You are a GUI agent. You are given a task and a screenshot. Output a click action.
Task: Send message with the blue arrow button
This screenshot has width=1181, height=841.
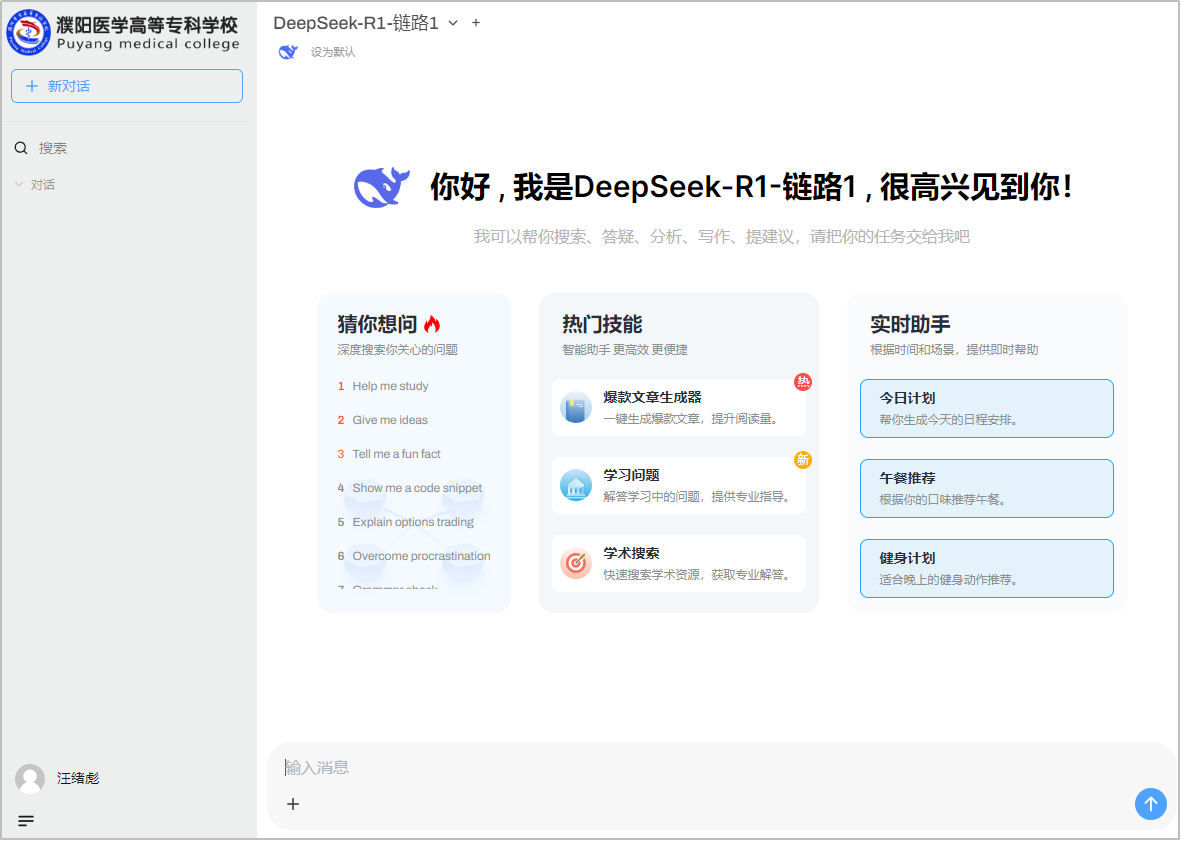[x=1151, y=804]
